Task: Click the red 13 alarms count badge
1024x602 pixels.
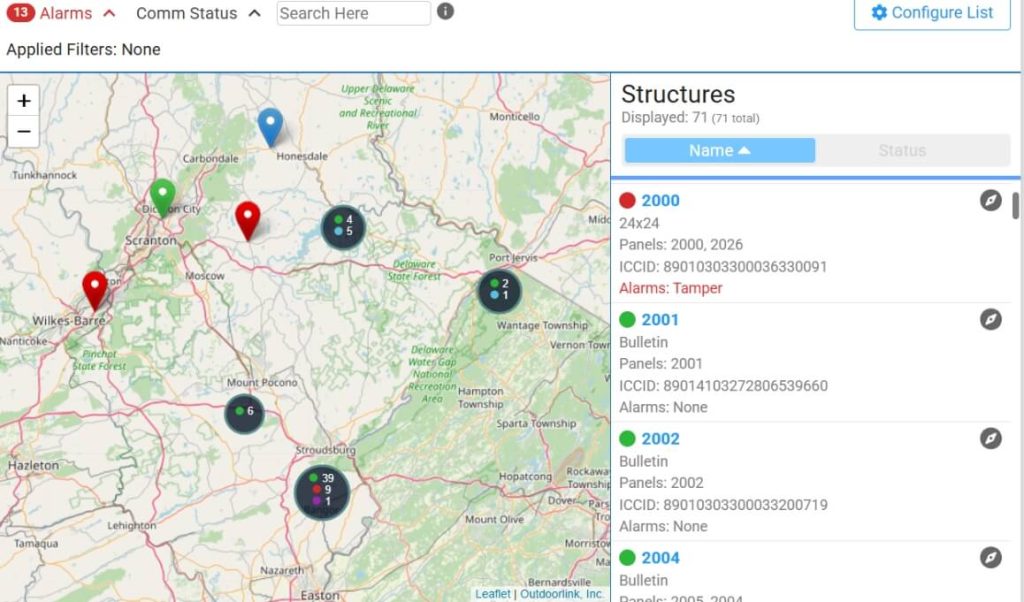Action: (x=20, y=12)
